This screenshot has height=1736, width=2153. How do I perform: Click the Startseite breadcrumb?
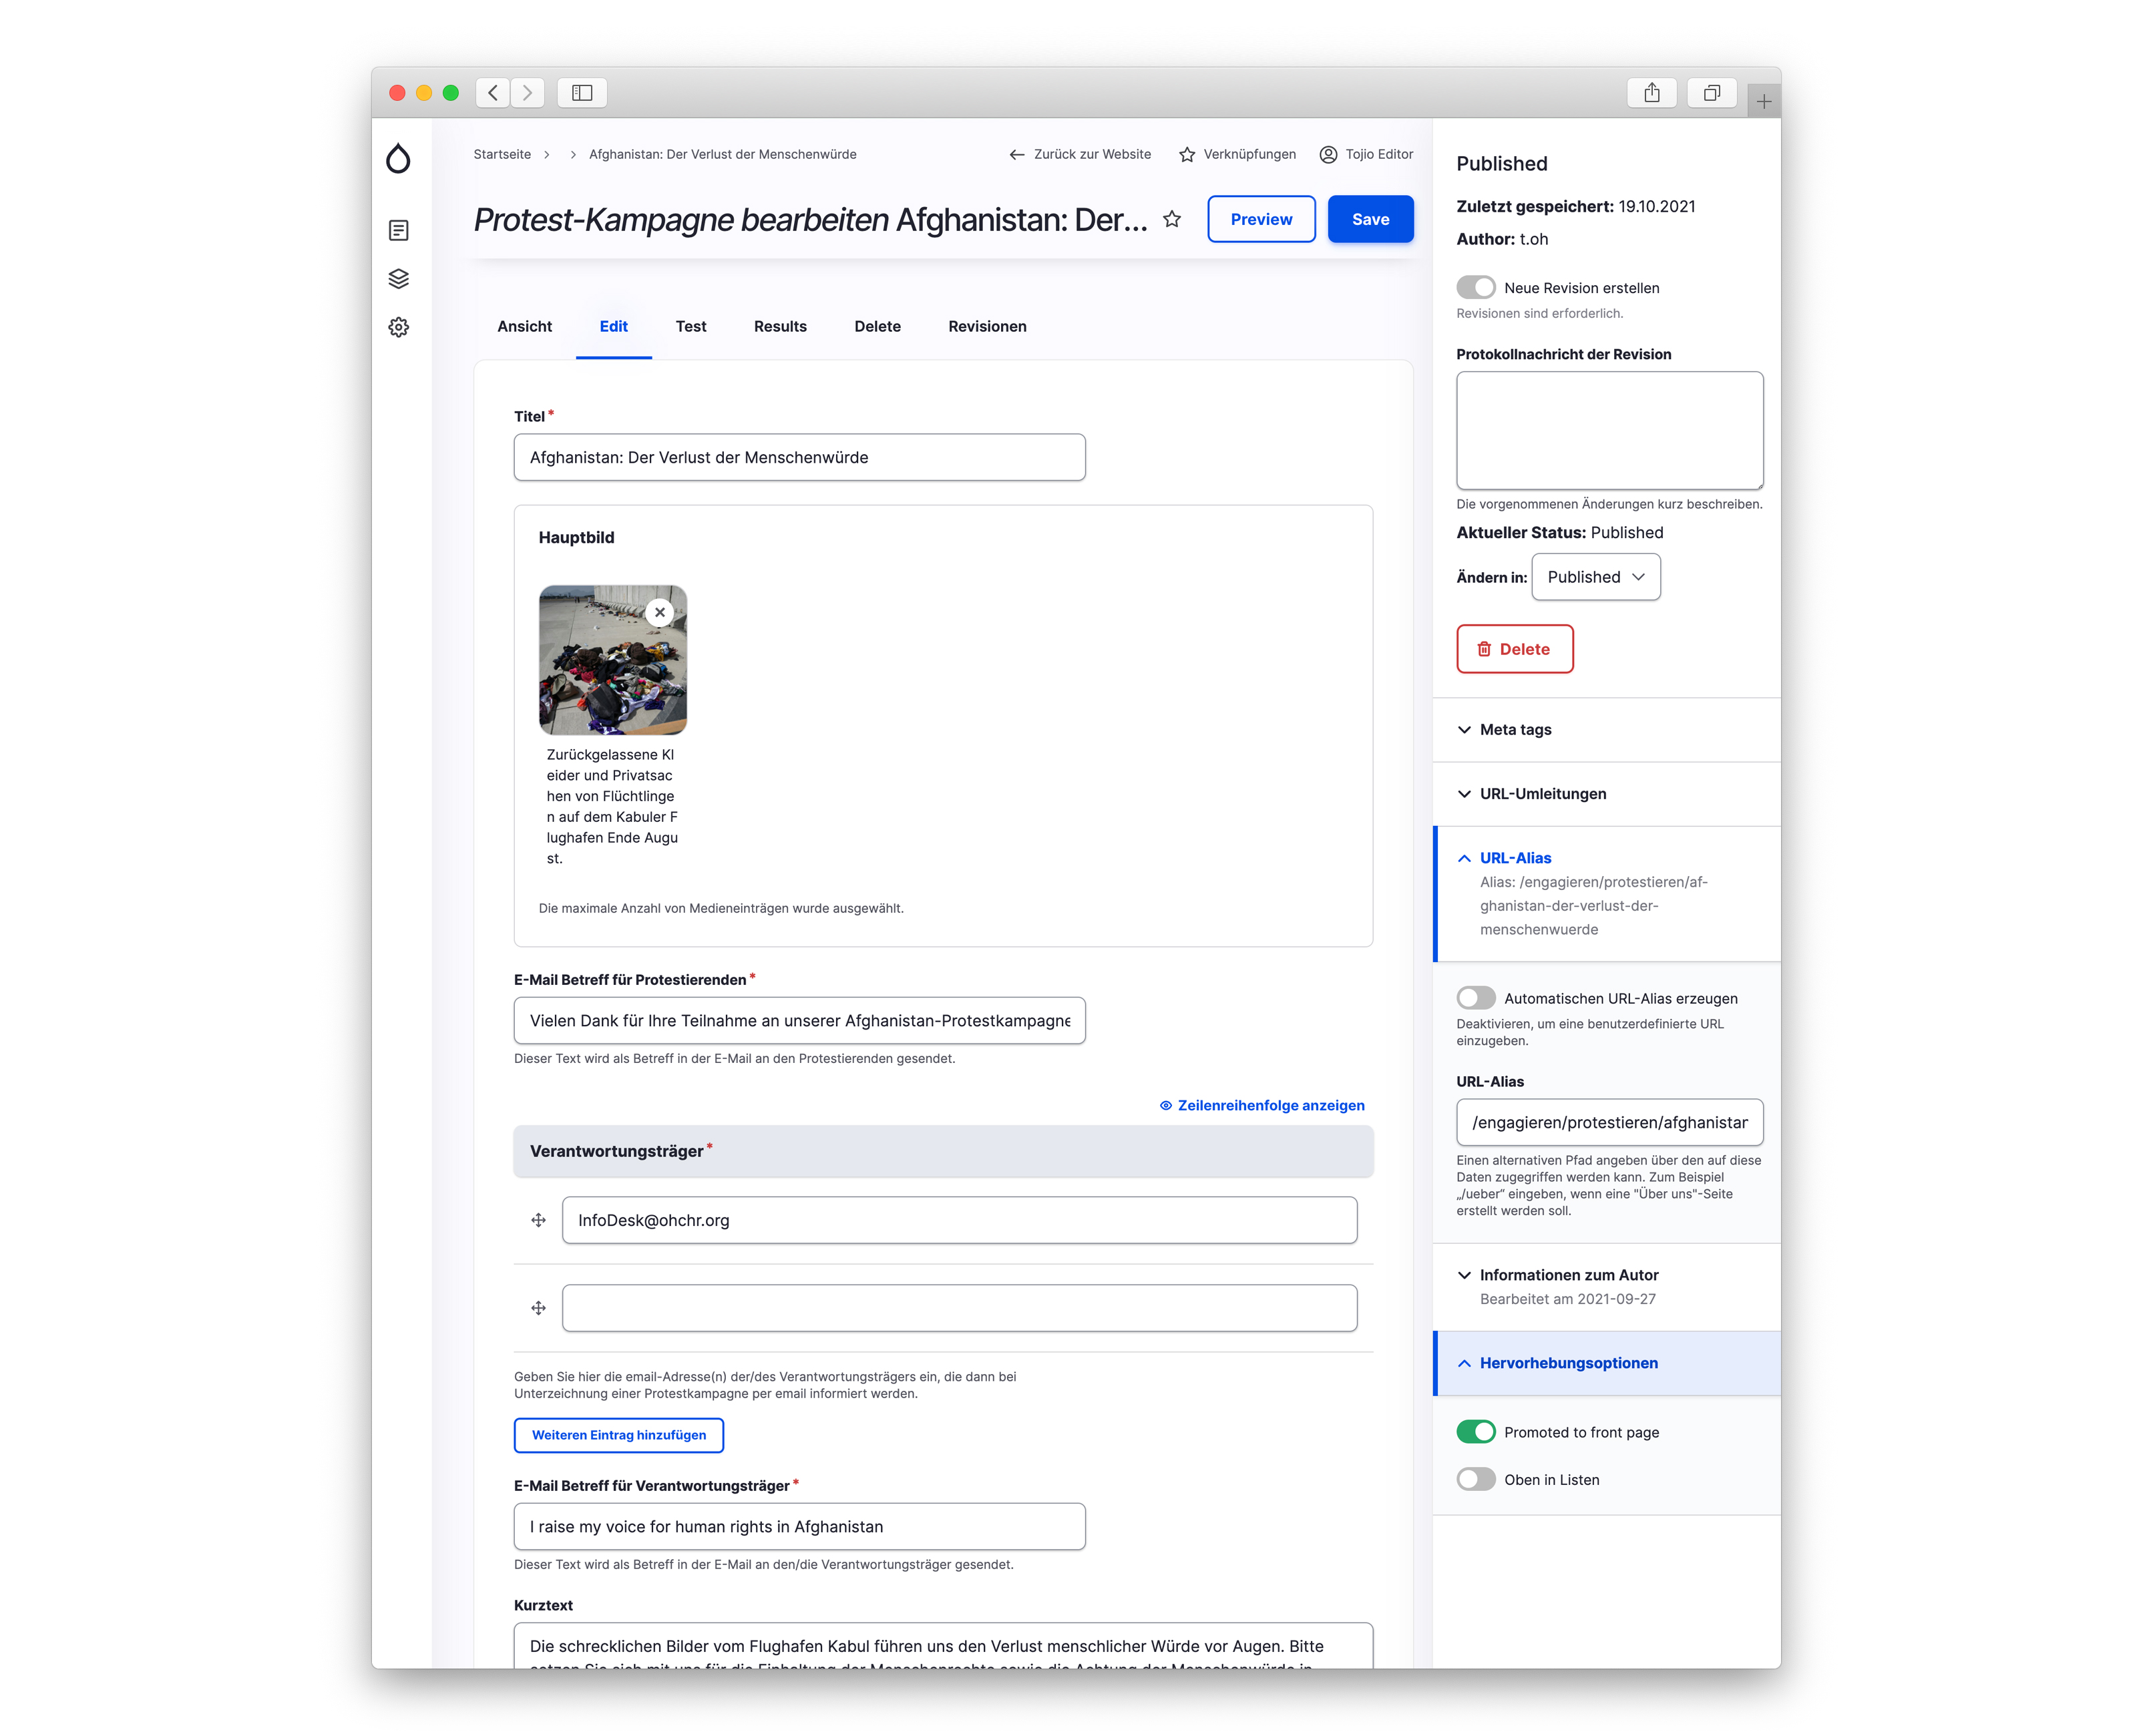pyautogui.click(x=502, y=154)
